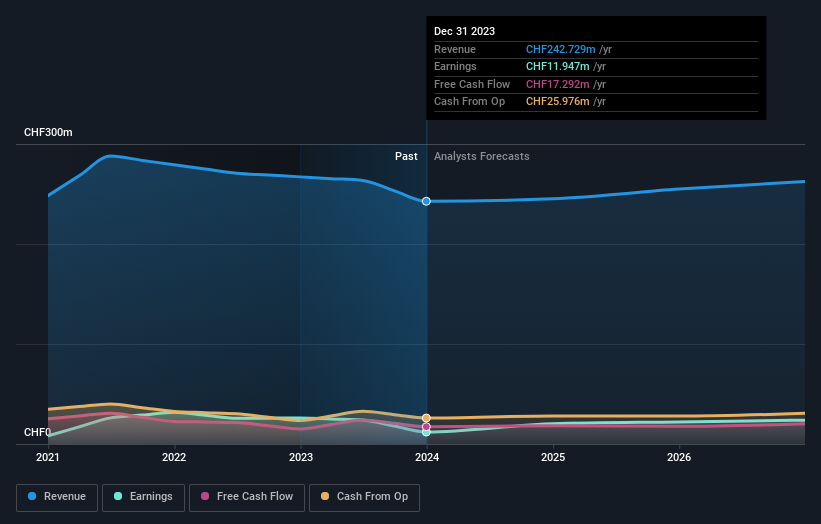821x524 pixels.
Task: Toggle the Free Cash Flow legend series
Action: pos(247,497)
